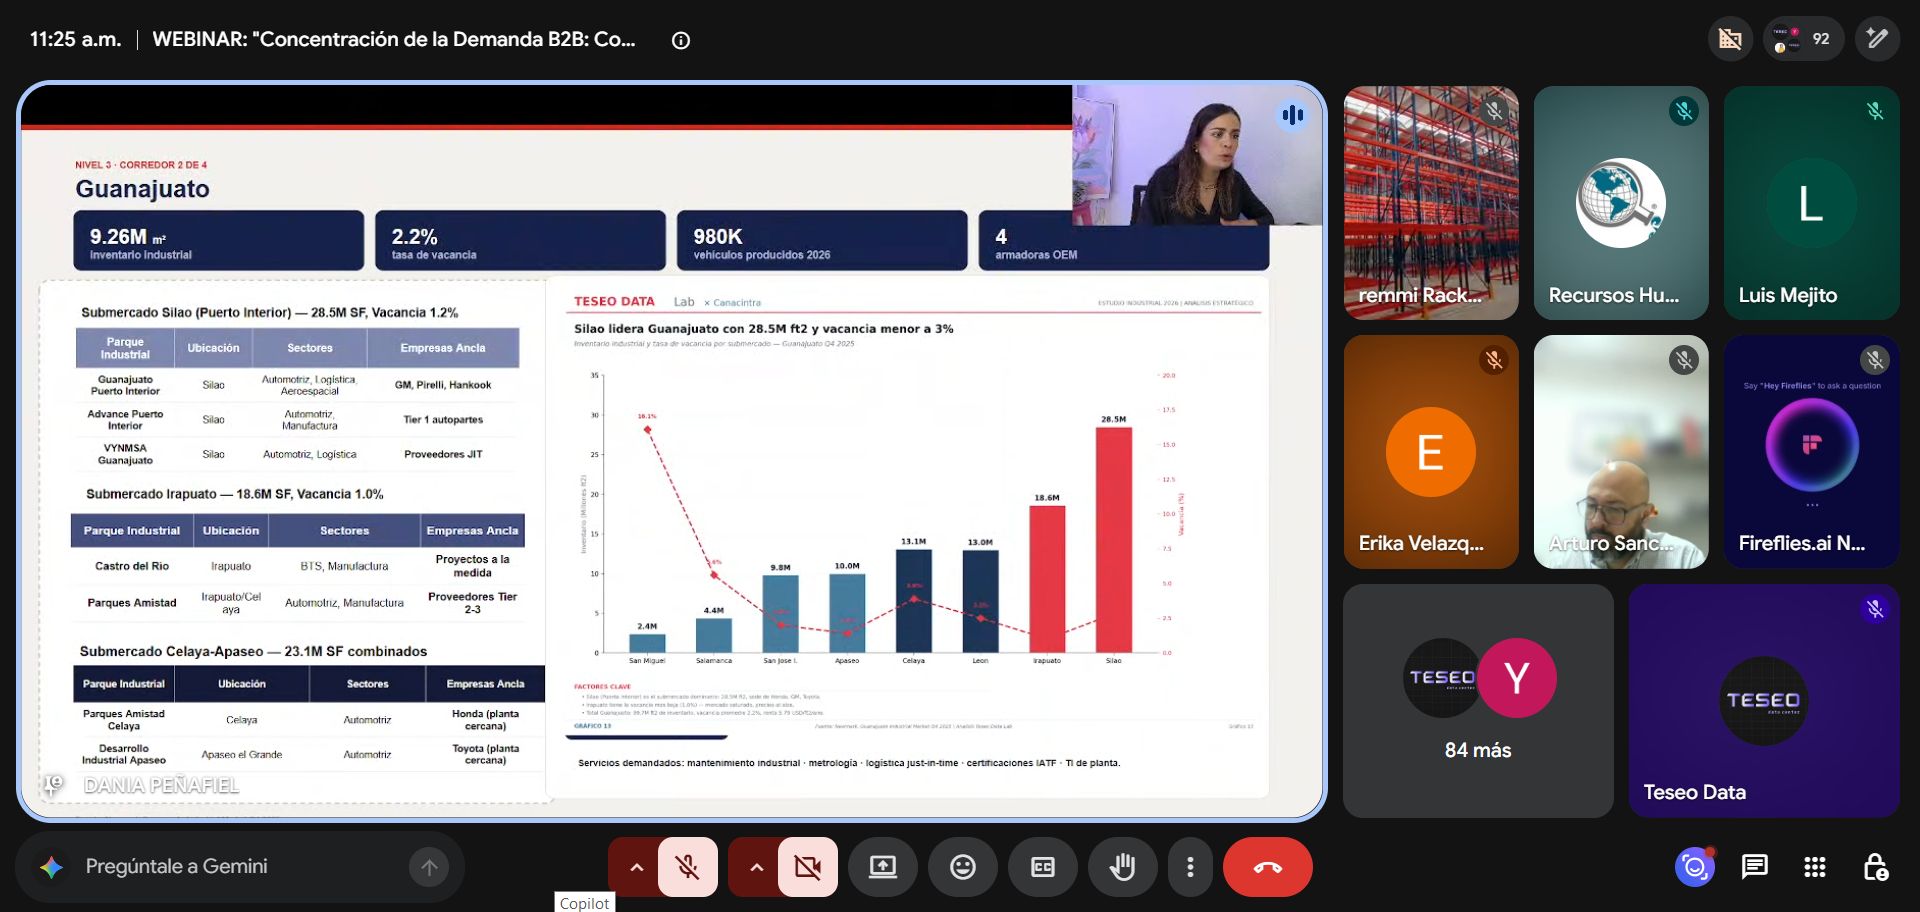
Task: Open the meeting assistant circular blue icon
Action: (1694, 867)
